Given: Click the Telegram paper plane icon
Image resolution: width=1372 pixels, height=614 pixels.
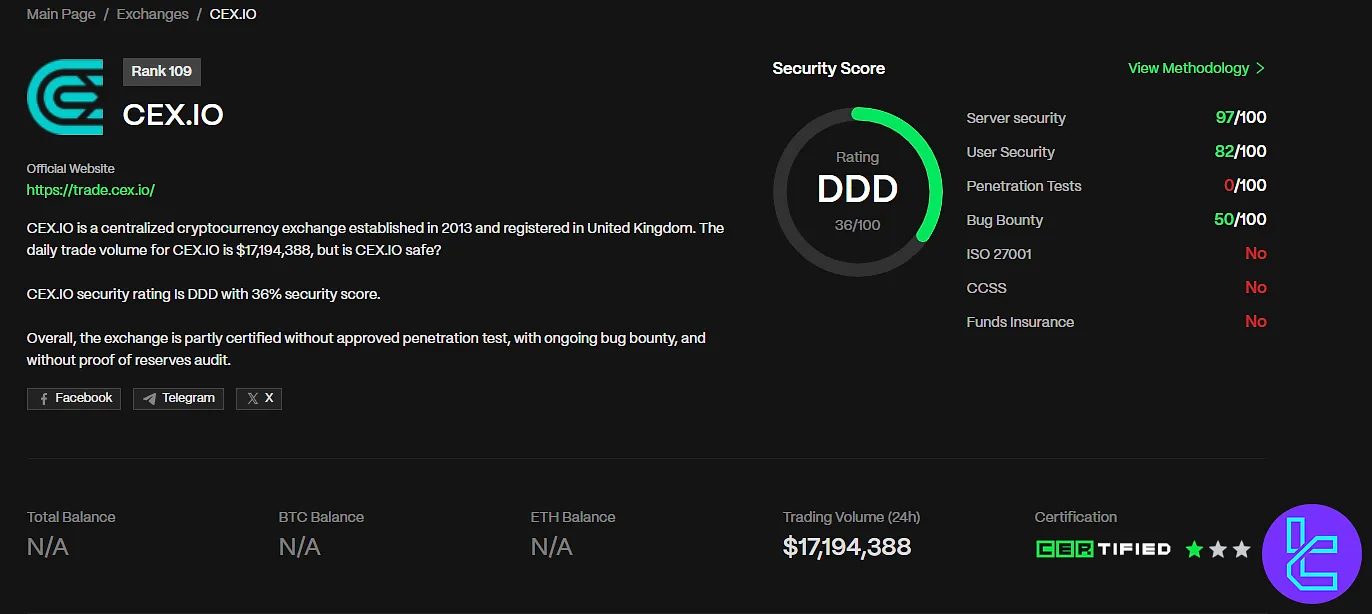Looking at the screenshot, I should pos(150,398).
